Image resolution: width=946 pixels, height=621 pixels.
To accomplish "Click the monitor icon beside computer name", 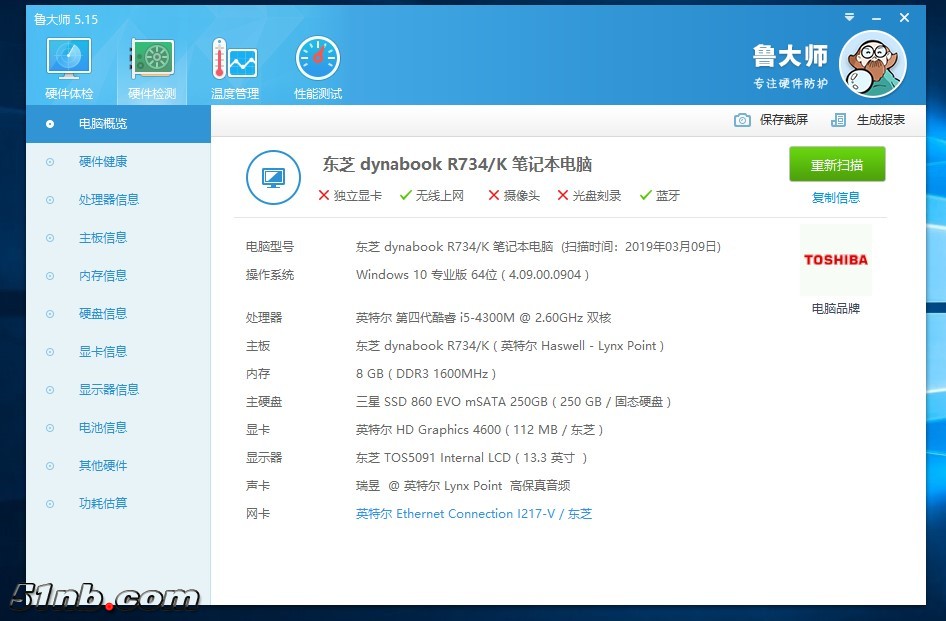I will 273,178.
